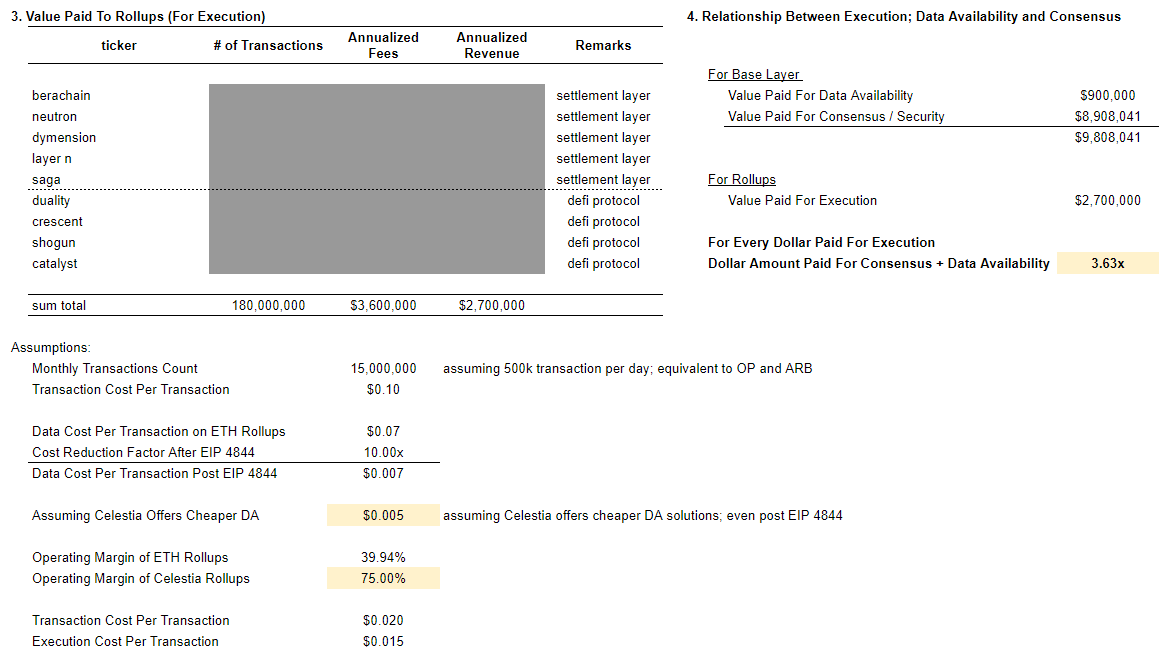Select the $9,808,041 base layer total
The width and height of the screenshot is (1160, 652).
(1107, 138)
